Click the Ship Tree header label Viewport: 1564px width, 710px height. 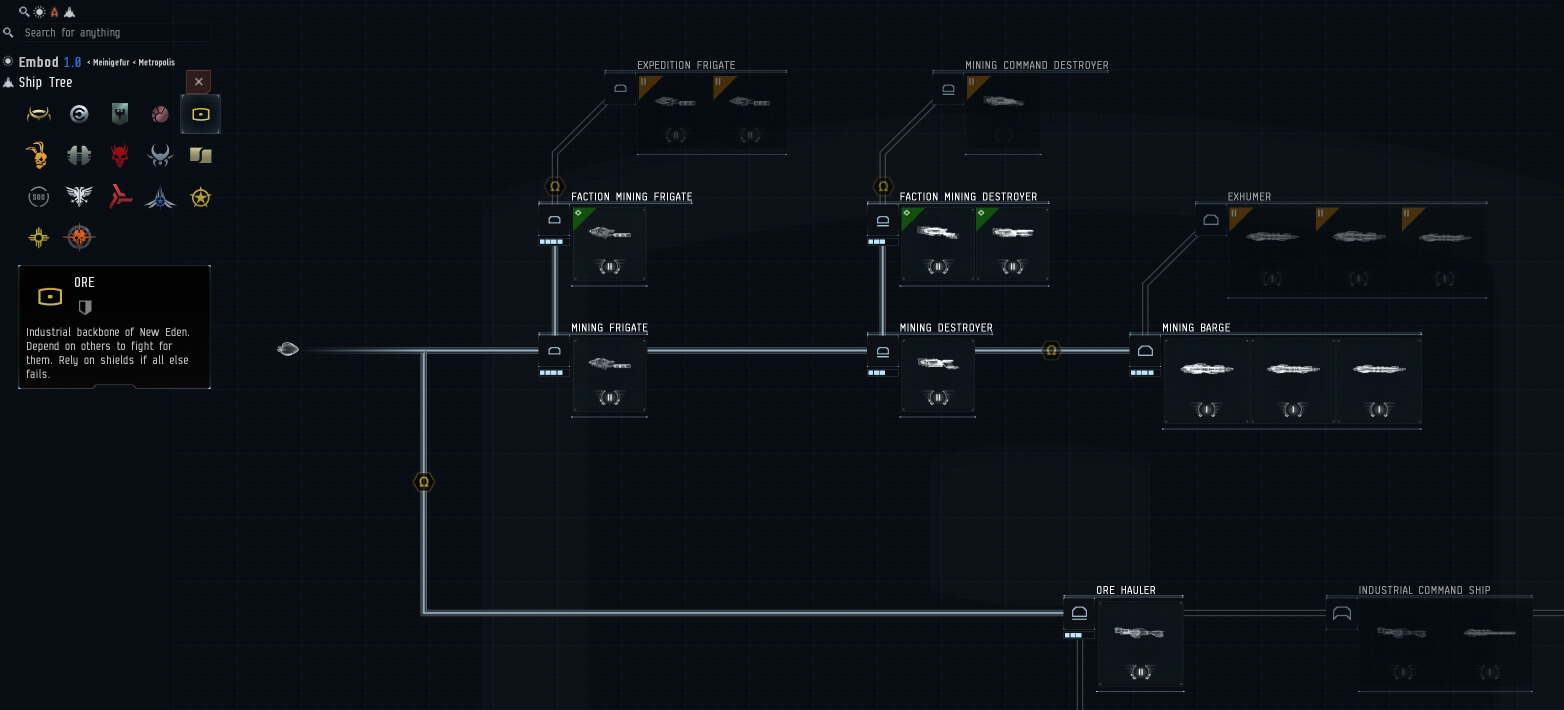point(45,82)
